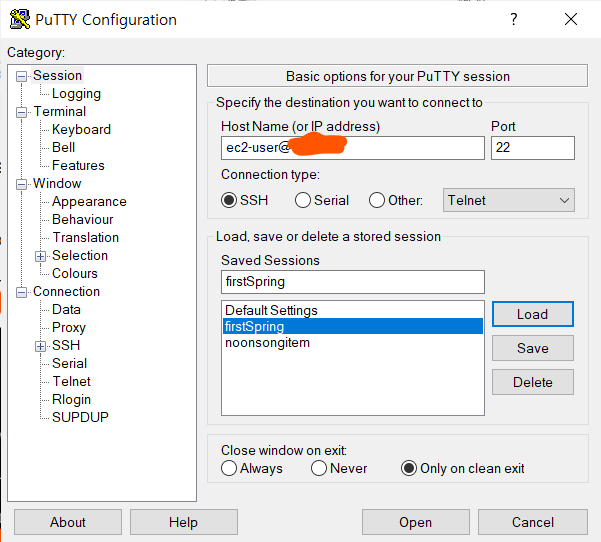Open the Colours settings category
Viewport: 601px width, 542px height.
click(x=75, y=274)
